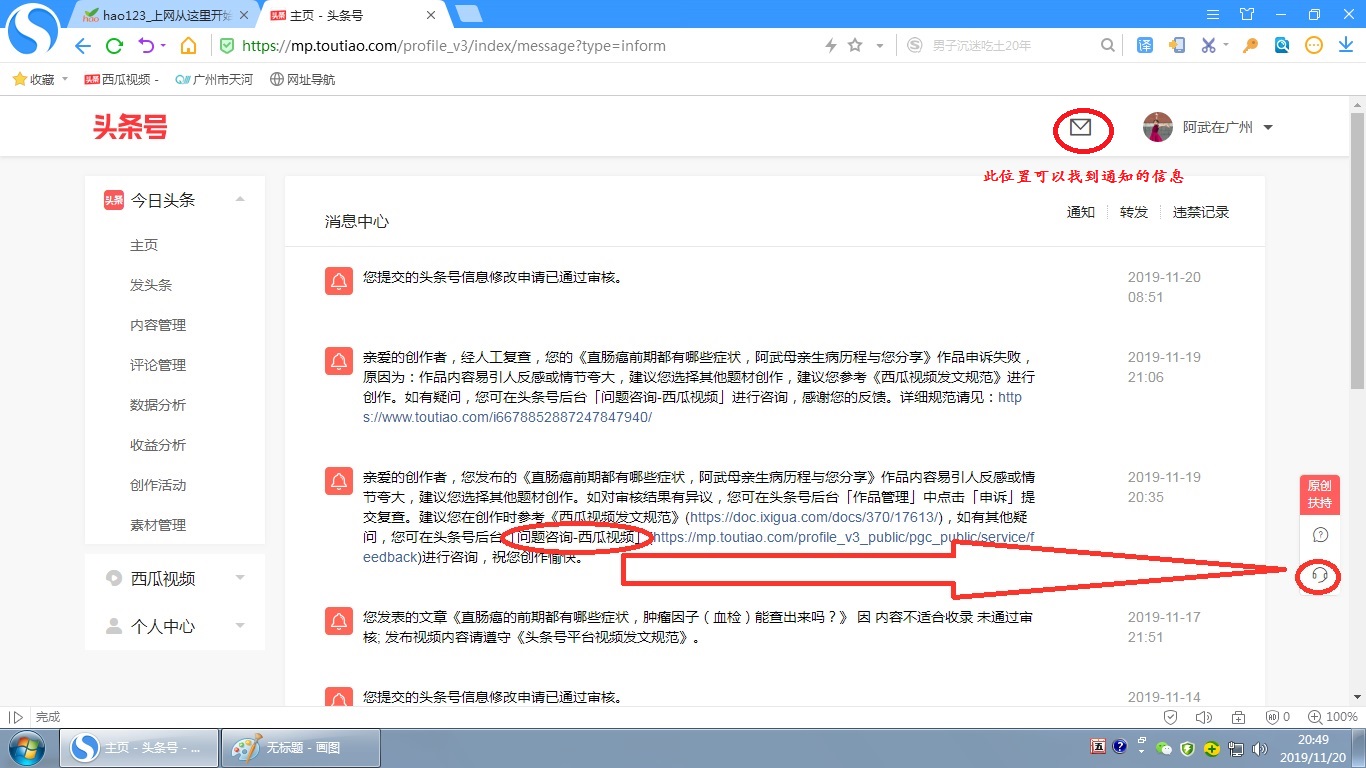The height and width of the screenshot is (768, 1366).
Task: Click the 头条号 logo
Action: [130, 127]
